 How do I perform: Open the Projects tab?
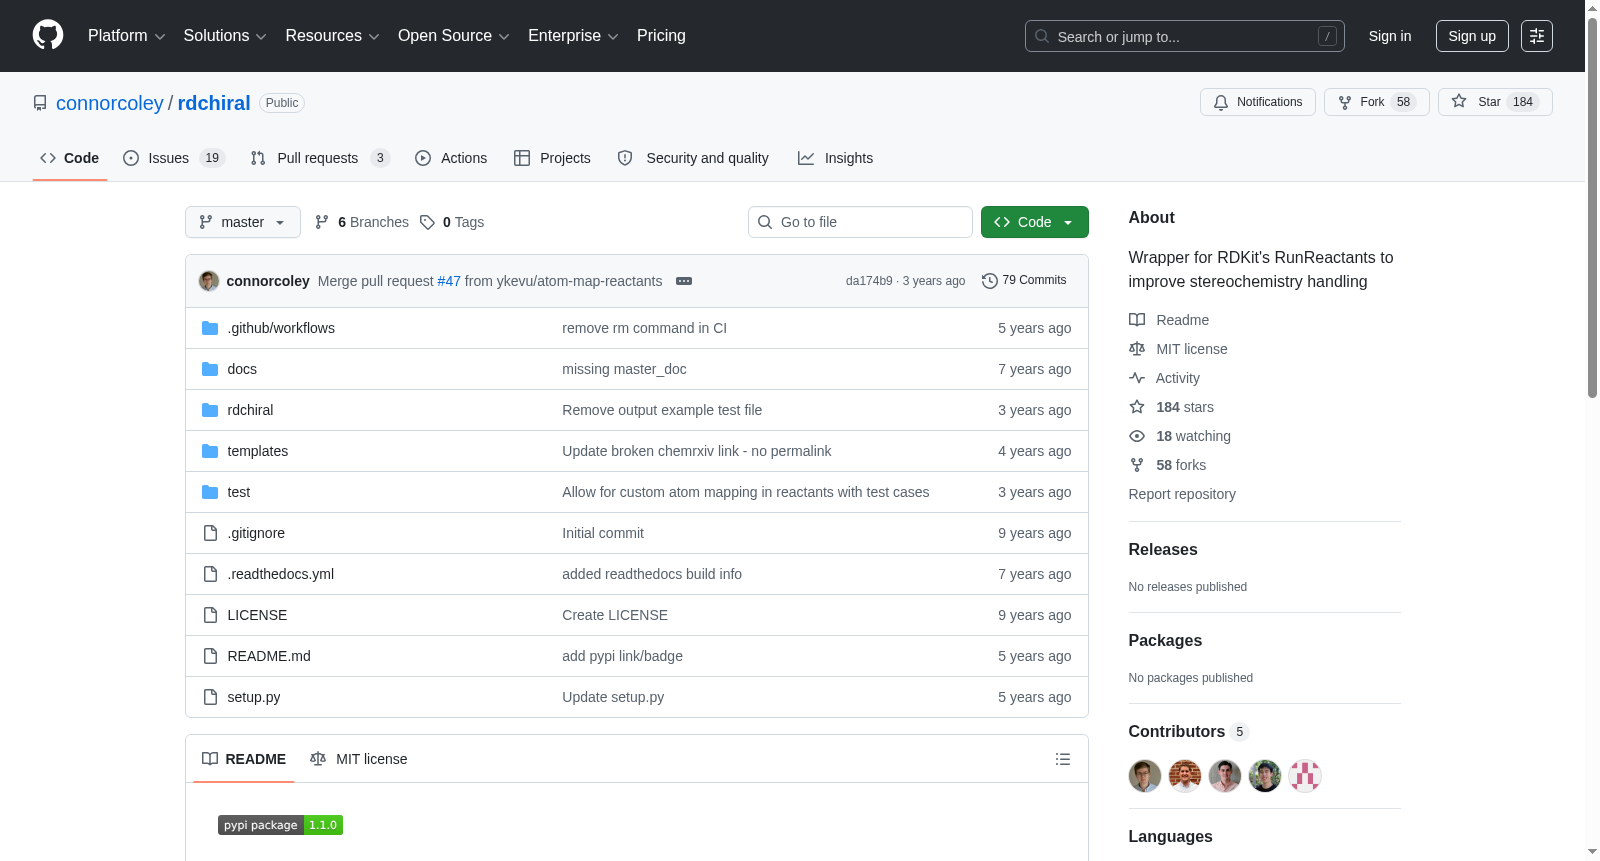click(552, 158)
